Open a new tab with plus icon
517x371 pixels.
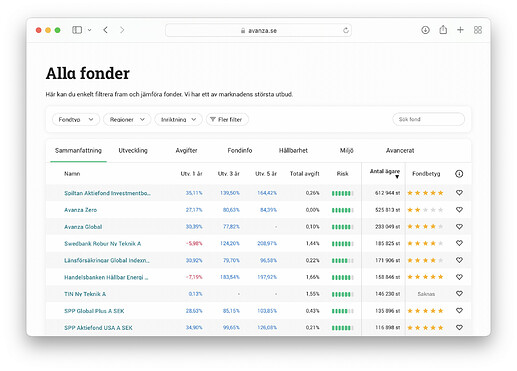click(x=460, y=30)
